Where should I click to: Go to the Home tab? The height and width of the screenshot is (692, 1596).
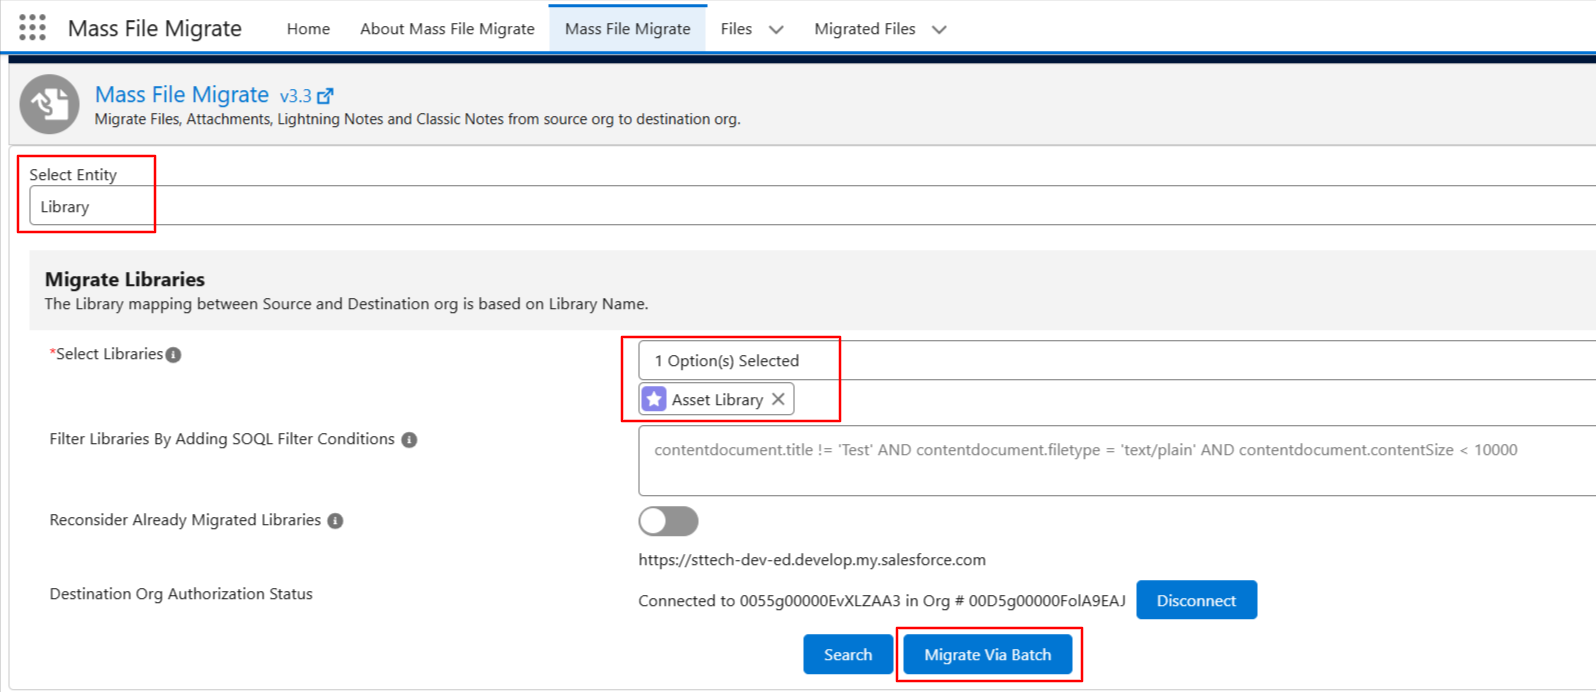coord(308,29)
